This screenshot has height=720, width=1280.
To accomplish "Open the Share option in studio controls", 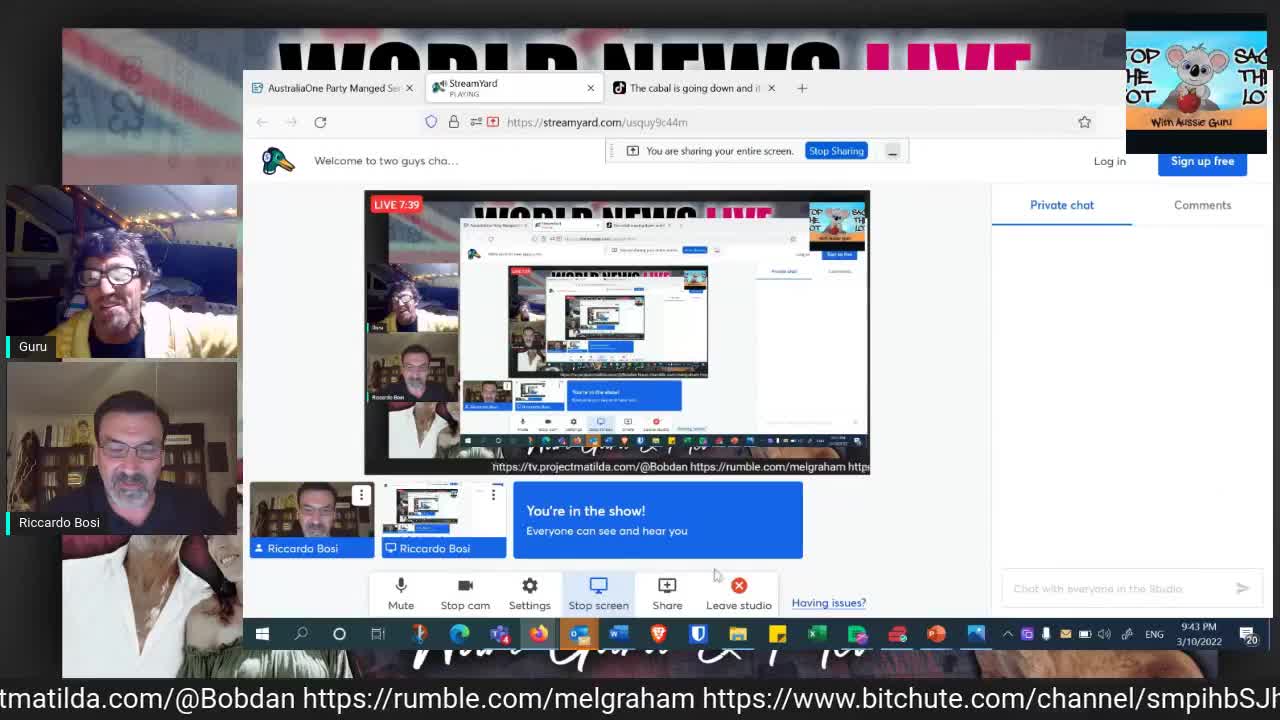I will pyautogui.click(x=667, y=593).
